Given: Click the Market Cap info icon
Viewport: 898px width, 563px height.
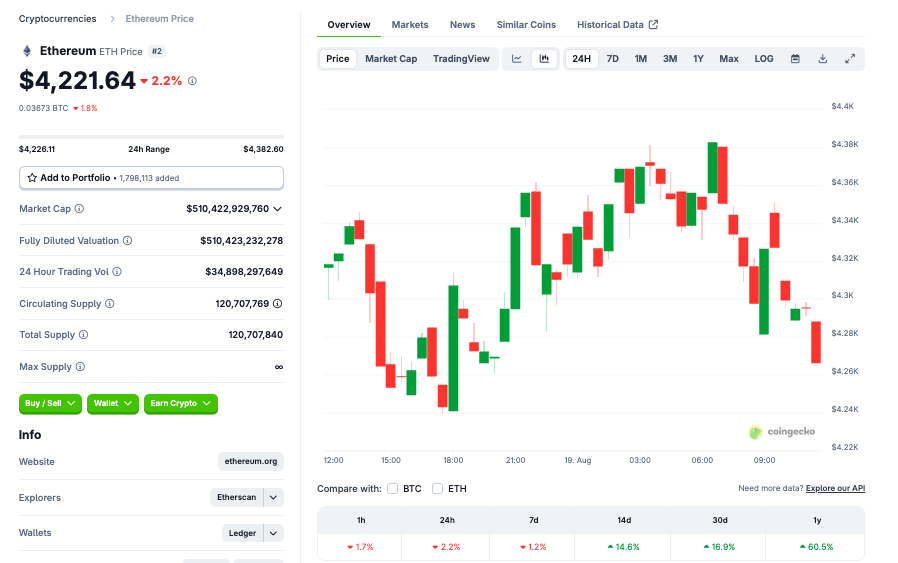Looking at the screenshot, I should point(80,208).
